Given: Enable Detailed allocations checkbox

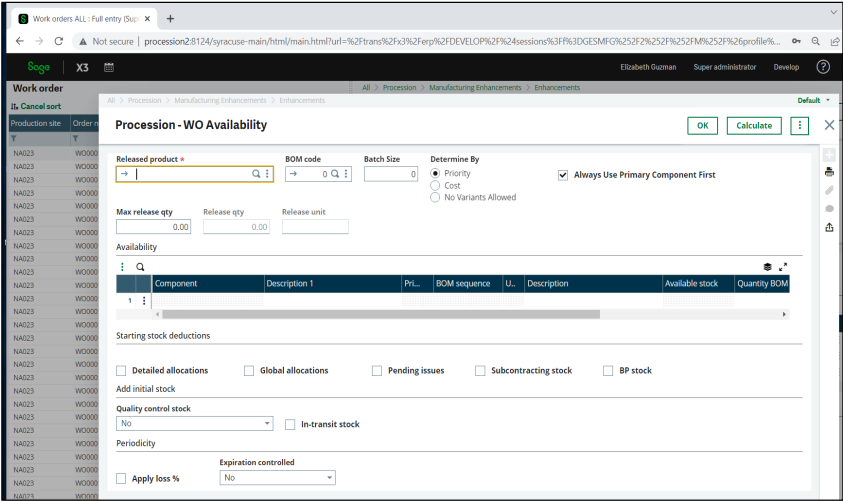Looking at the screenshot, I should pos(121,371).
